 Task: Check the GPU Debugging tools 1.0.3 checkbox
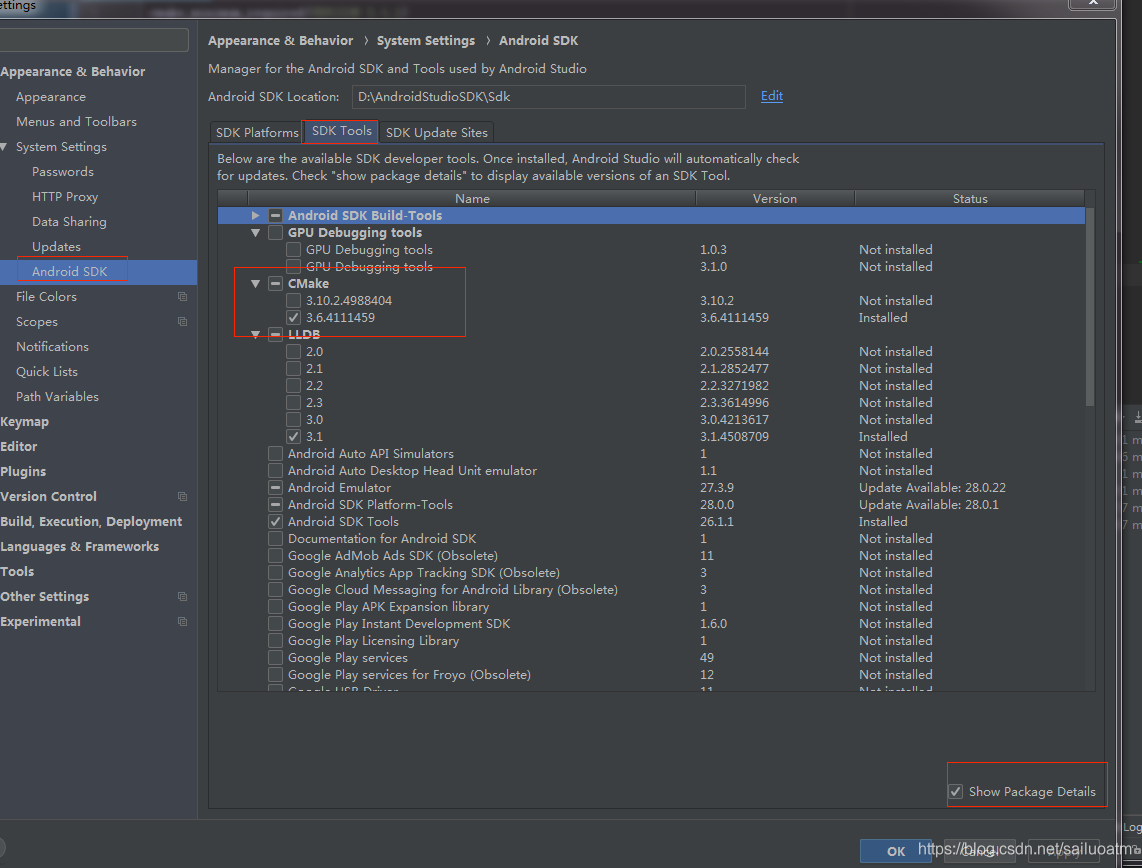(x=294, y=250)
